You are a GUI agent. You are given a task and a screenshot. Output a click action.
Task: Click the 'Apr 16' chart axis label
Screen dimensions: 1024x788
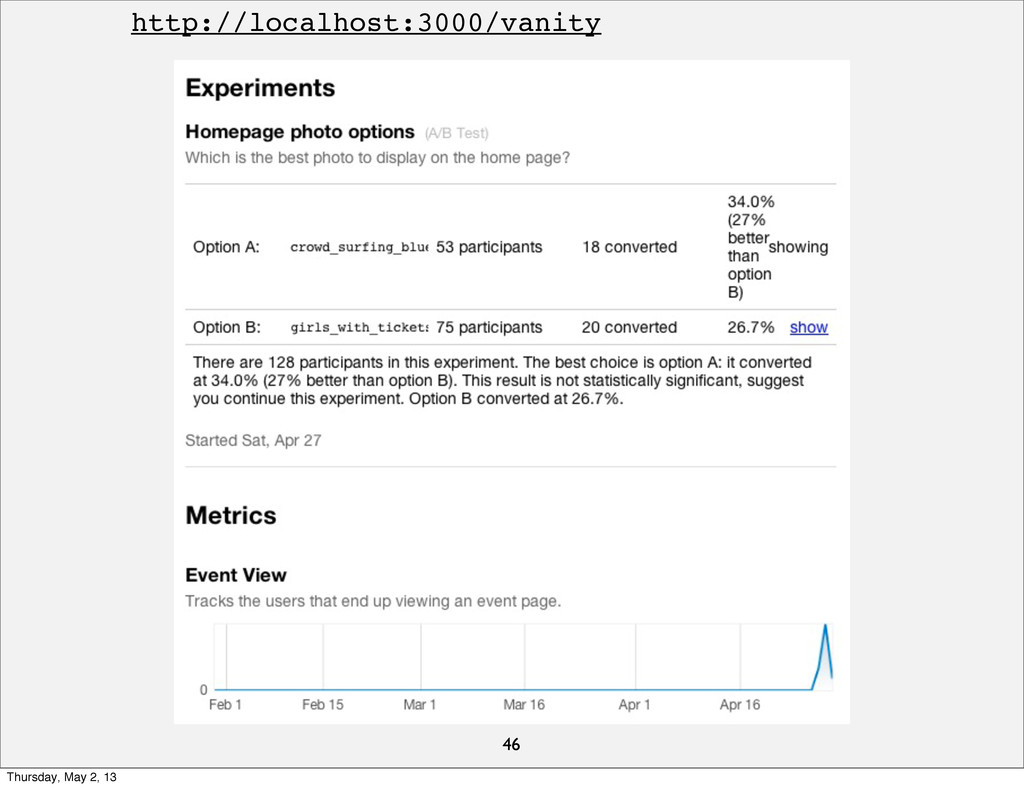coord(740,705)
